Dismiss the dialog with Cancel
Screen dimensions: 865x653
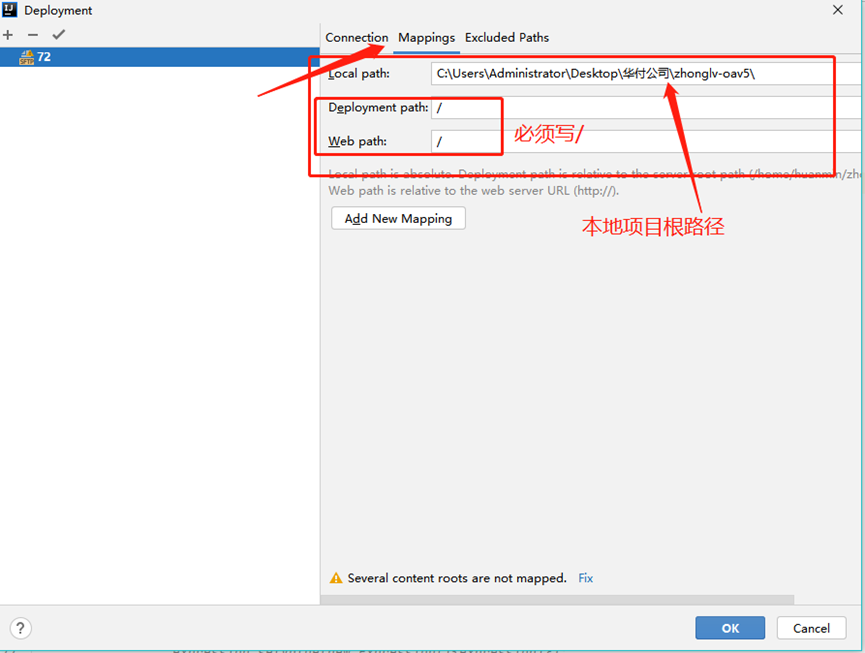pos(811,627)
